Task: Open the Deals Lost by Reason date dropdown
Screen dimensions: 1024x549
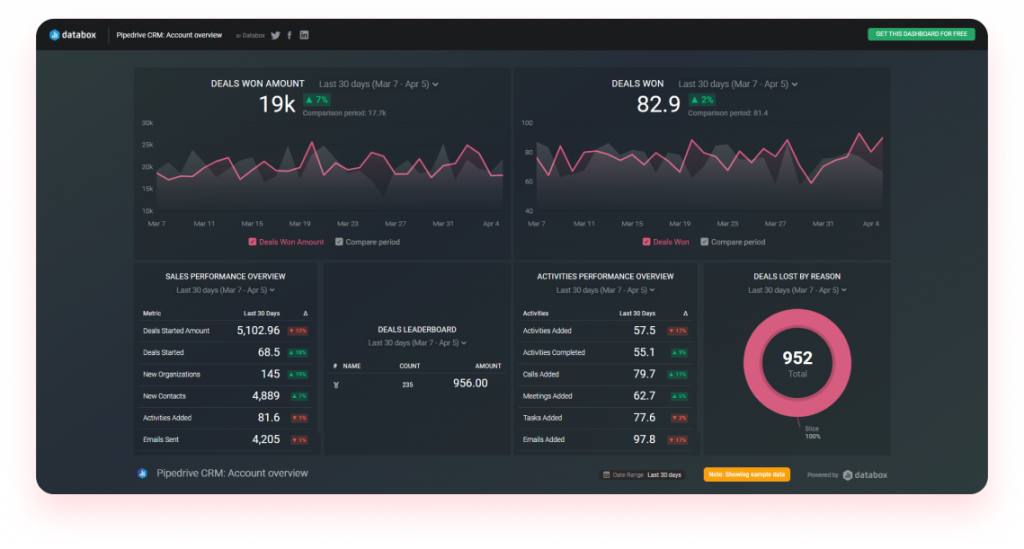Action: click(797, 290)
